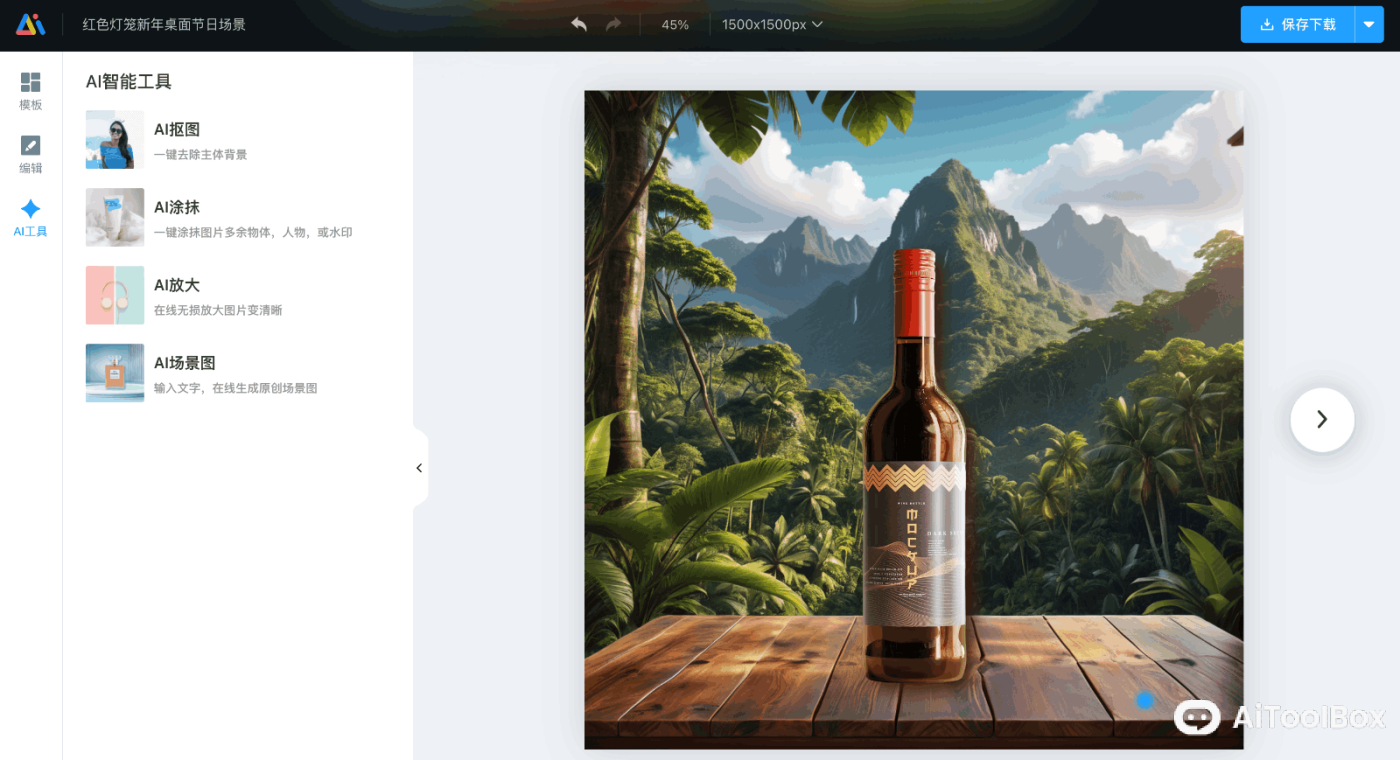Click the AI抠图 woman thumbnail
Viewport: 1400px width, 760px height.
[115, 139]
